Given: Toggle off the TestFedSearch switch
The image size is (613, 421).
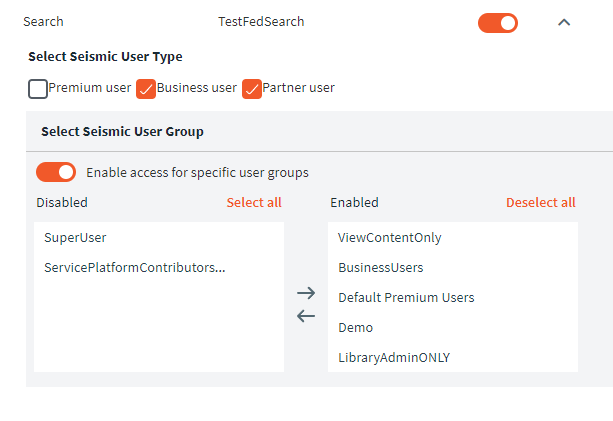Looking at the screenshot, I should pos(498,22).
